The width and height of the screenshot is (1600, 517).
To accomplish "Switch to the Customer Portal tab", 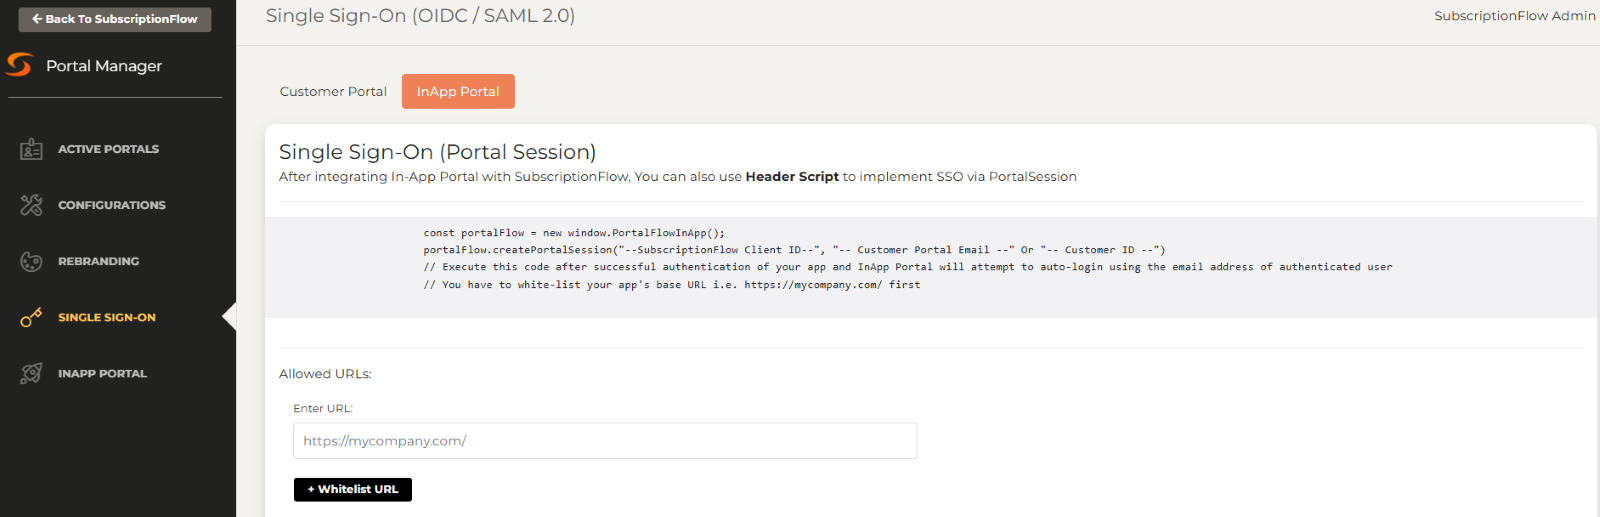I will pos(333,91).
